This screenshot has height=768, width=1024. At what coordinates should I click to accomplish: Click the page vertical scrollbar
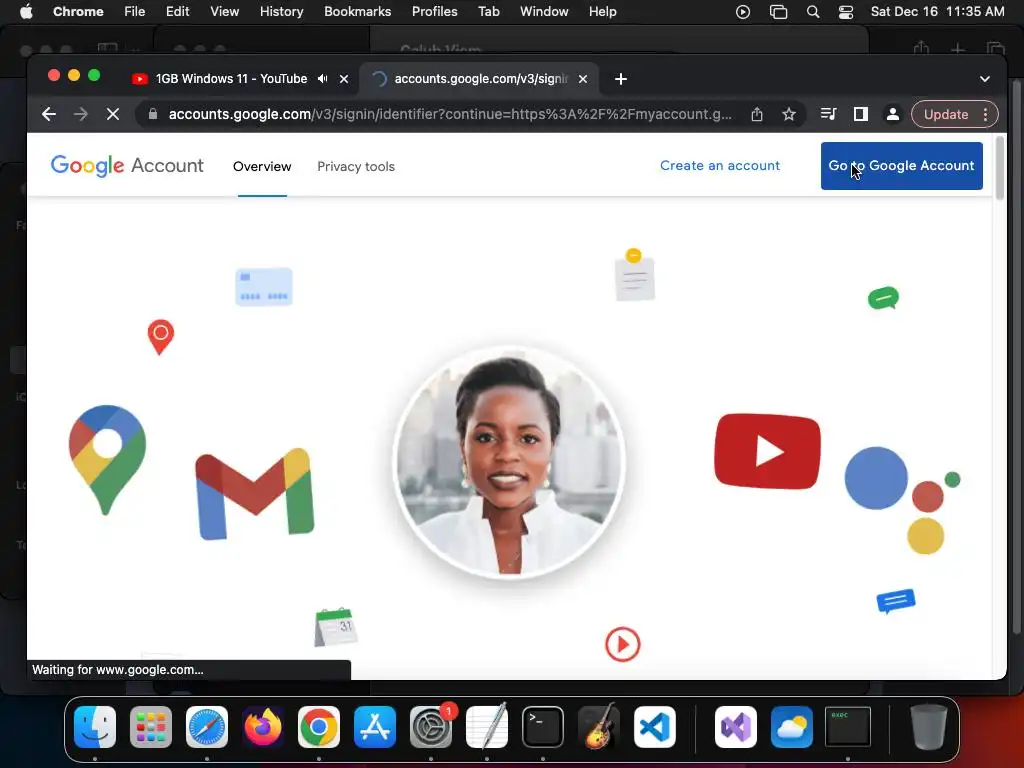click(x=1000, y=169)
